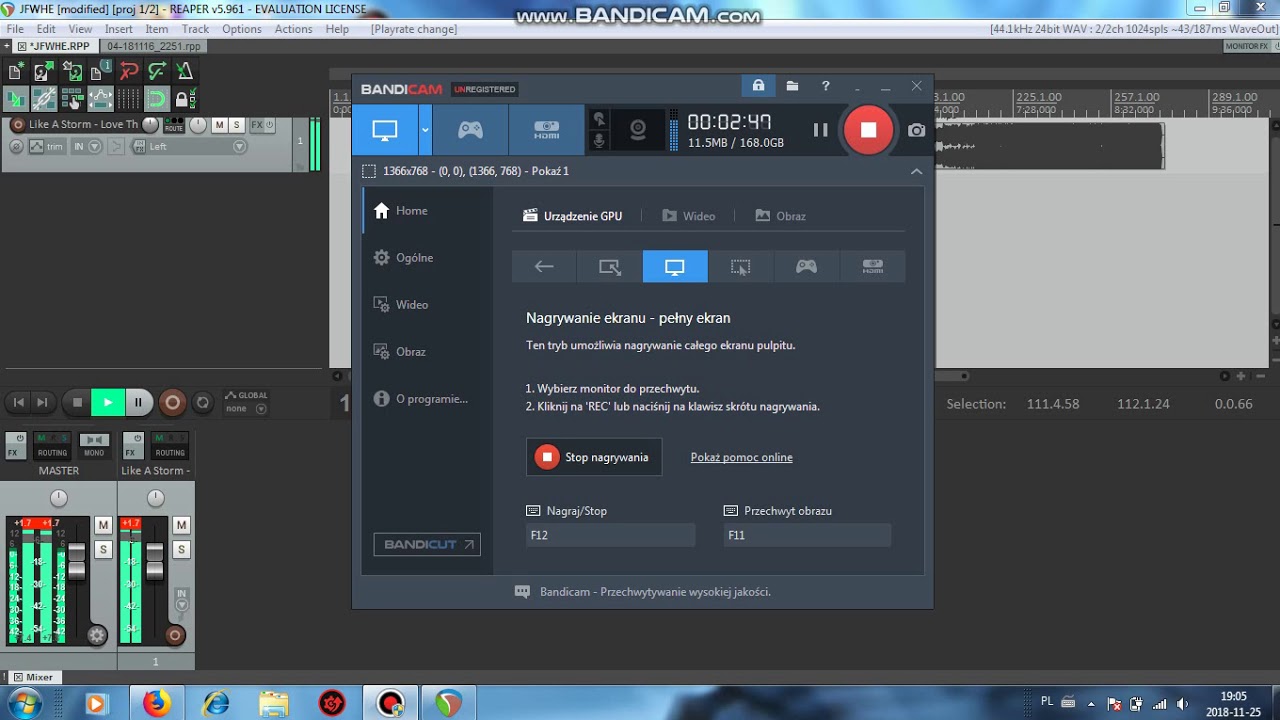Open FX for the Like A Storm track panel
This screenshot has height=720, width=1280.
point(257,125)
